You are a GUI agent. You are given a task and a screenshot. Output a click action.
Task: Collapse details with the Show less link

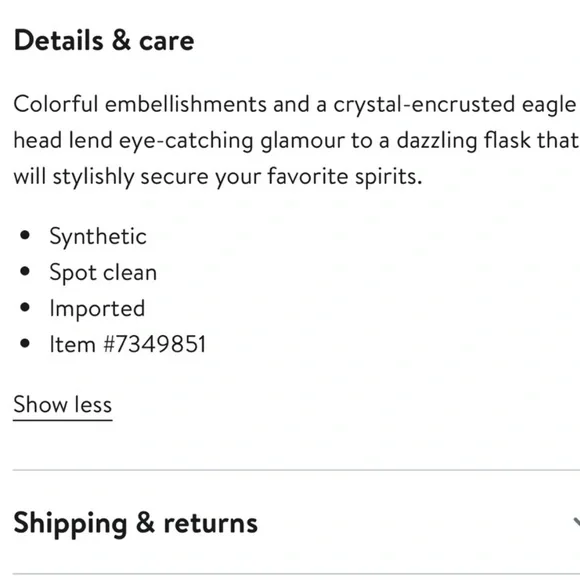click(x=63, y=405)
